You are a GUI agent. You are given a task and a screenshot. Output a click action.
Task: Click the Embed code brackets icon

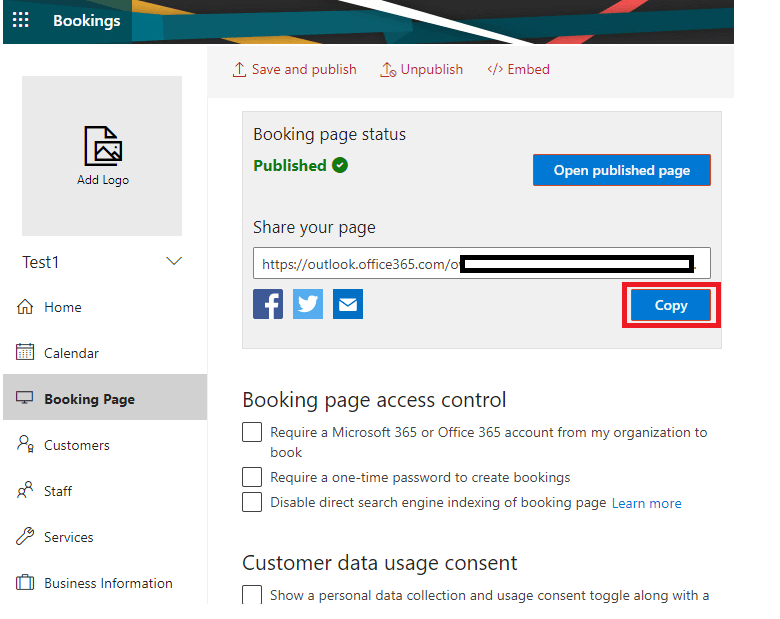[495, 69]
